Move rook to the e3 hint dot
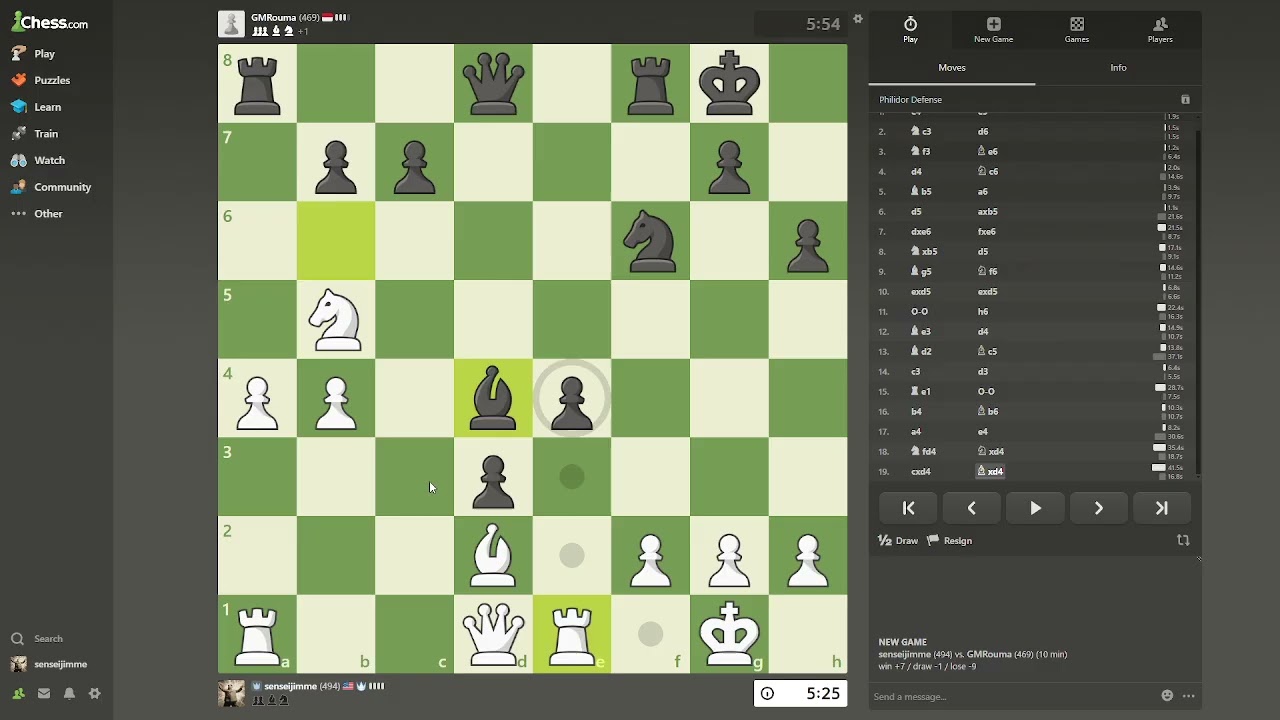 [x=572, y=477]
